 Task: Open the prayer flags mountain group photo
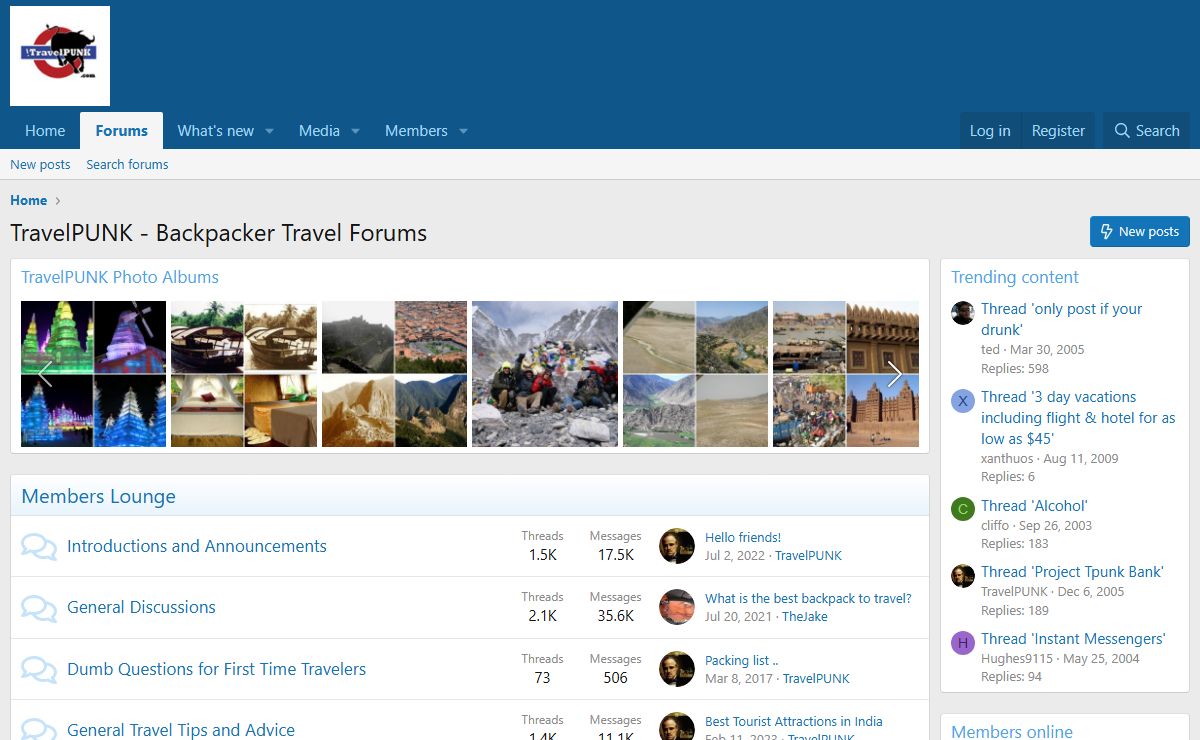(545, 374)
